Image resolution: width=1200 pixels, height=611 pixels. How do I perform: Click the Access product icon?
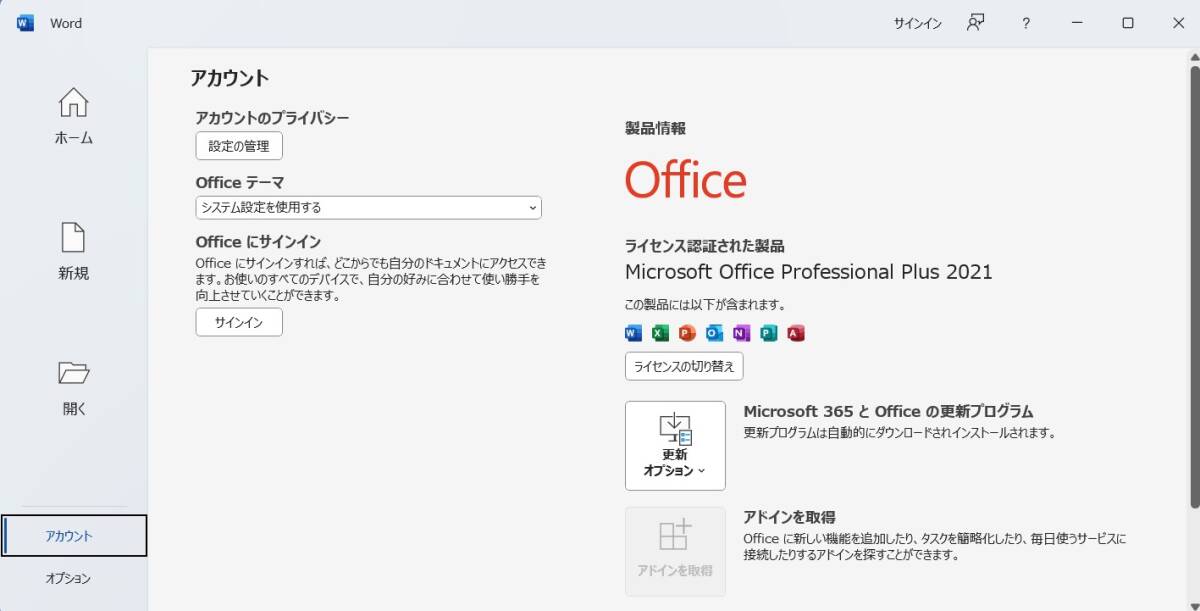point(796,334)
